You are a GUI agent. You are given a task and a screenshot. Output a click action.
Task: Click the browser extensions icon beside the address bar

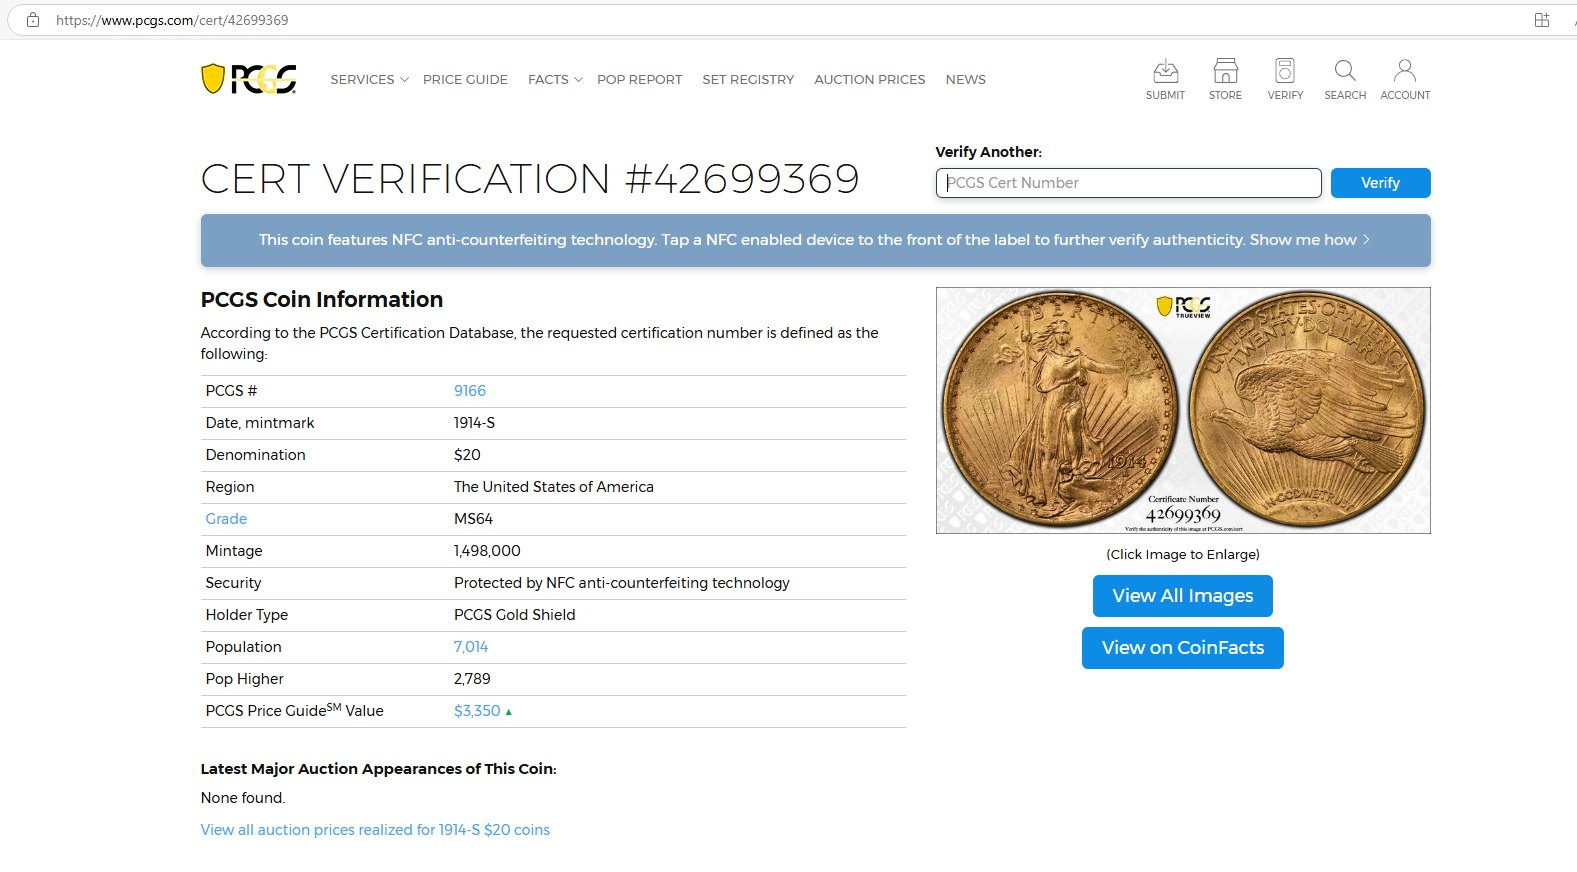coord(1542,20)
